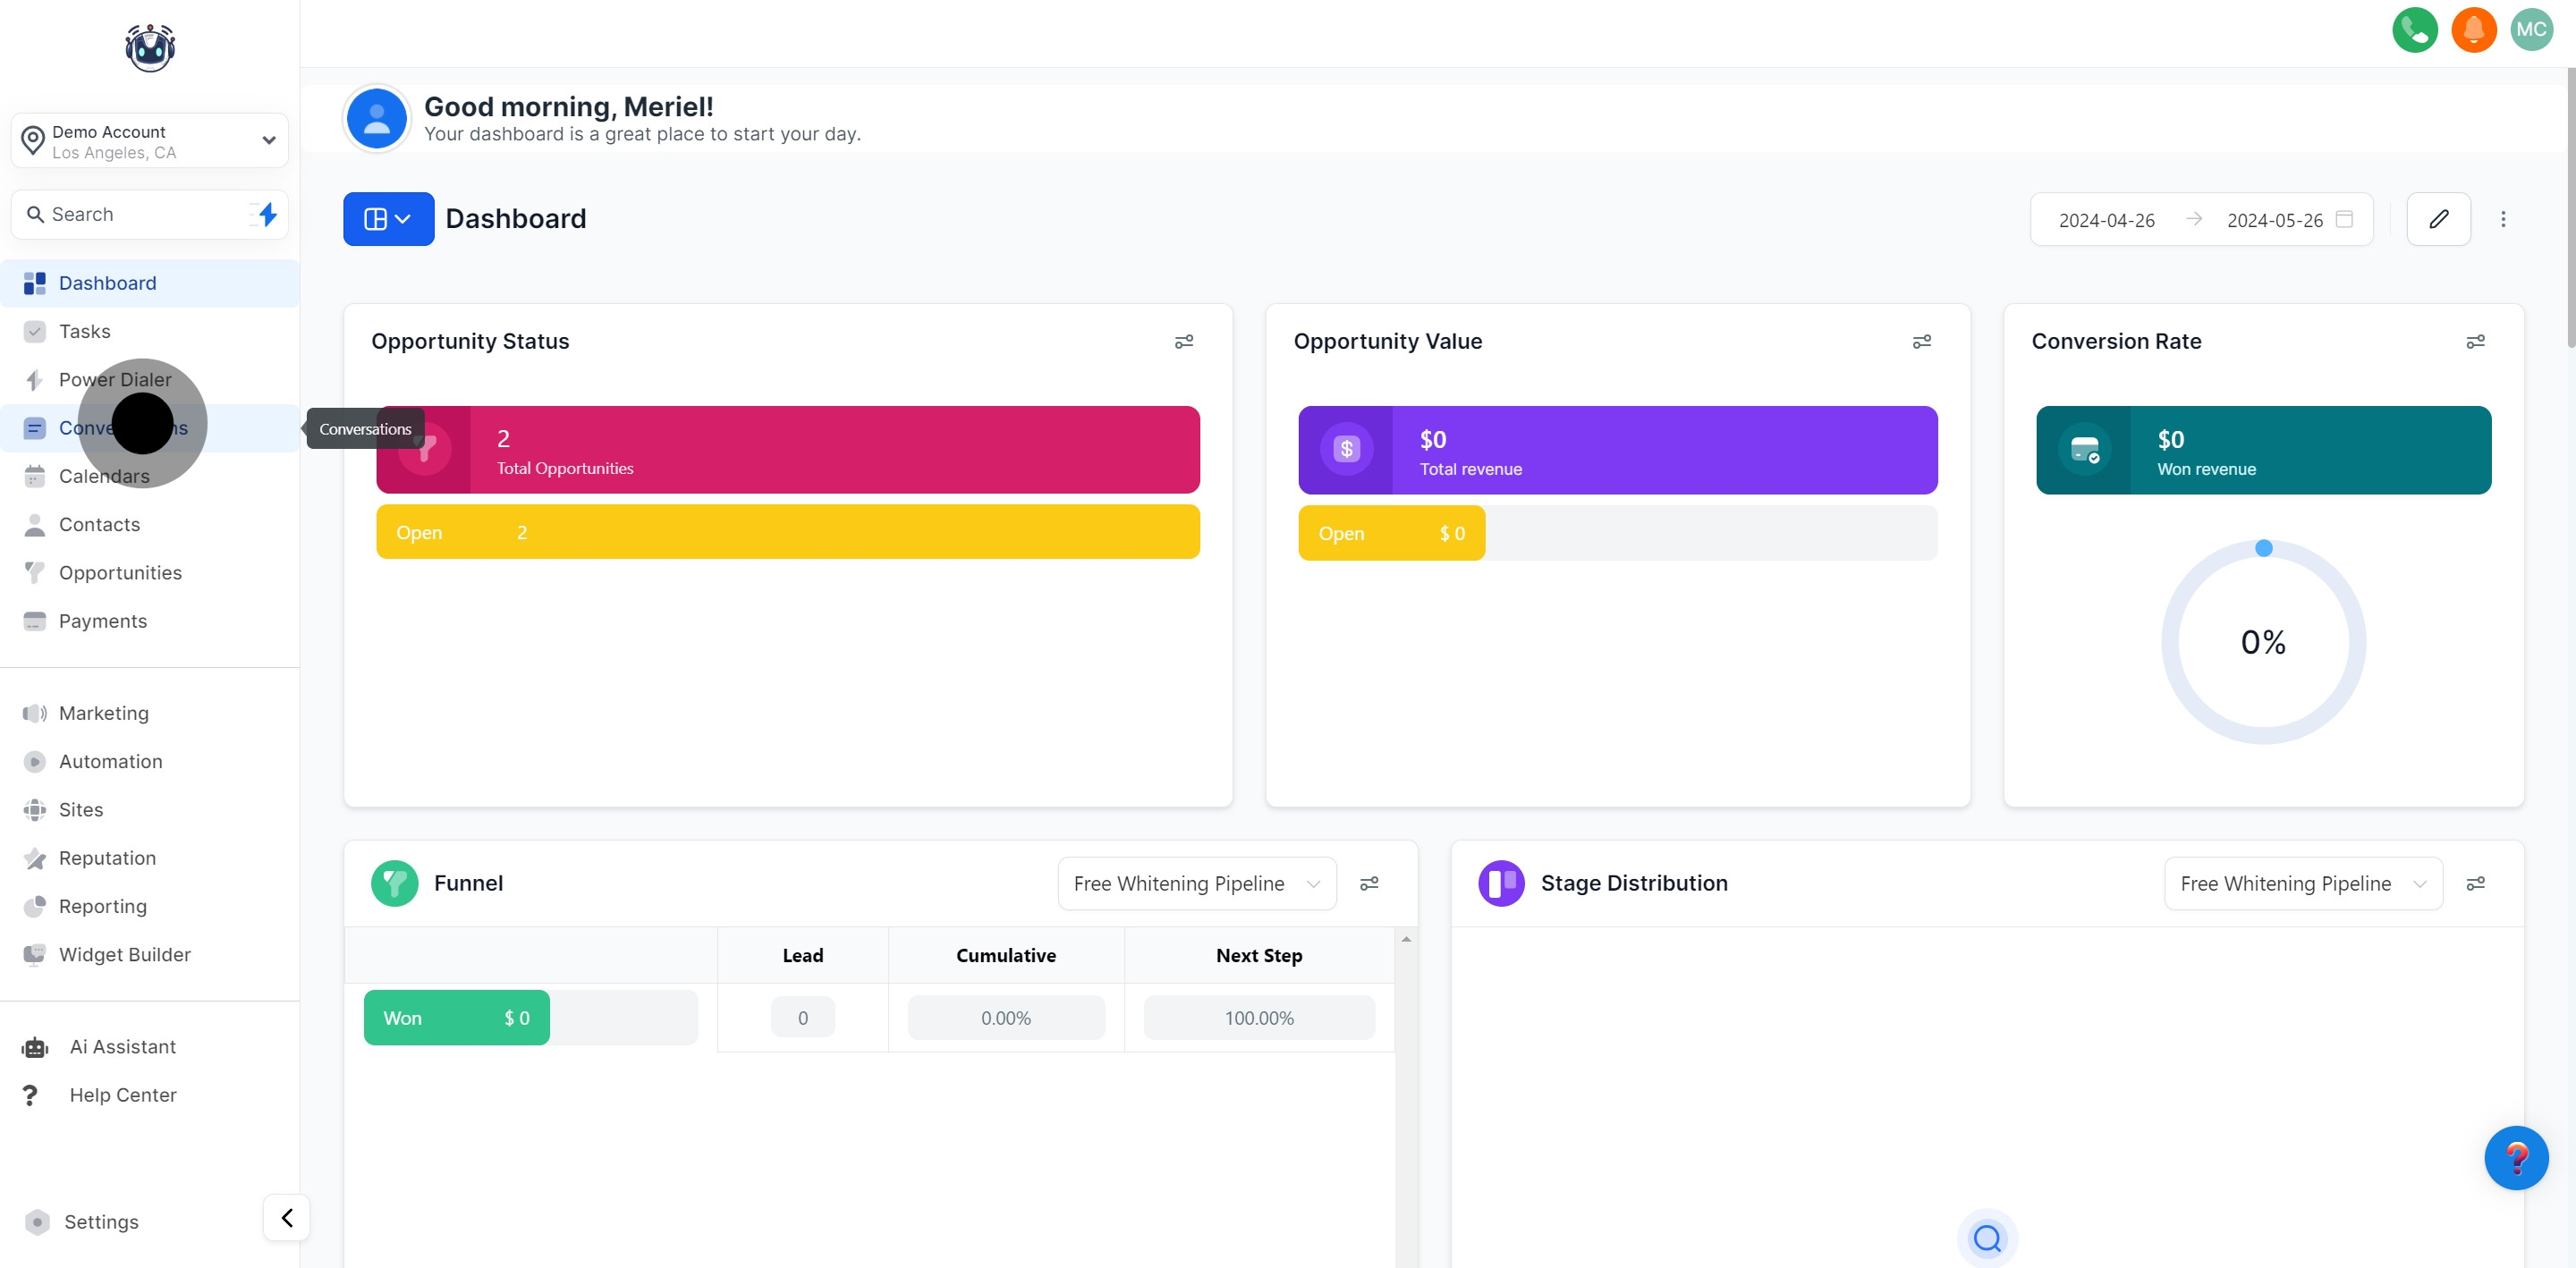2576x1268 pixels.
Task: Open Stage Distribution pipeline dropdown
Action: (x=2302, y=883)
